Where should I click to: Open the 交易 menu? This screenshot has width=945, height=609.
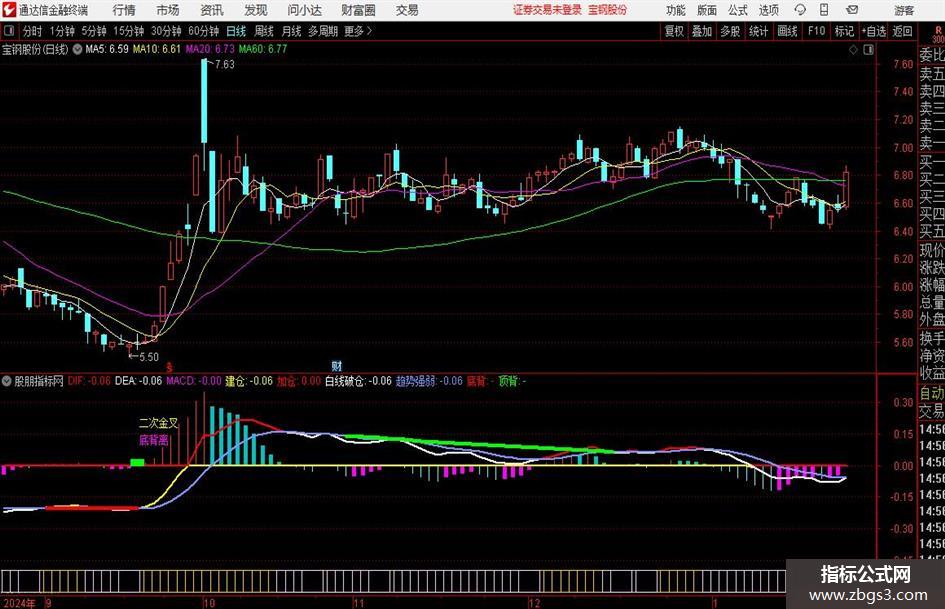tap(407, 10)
